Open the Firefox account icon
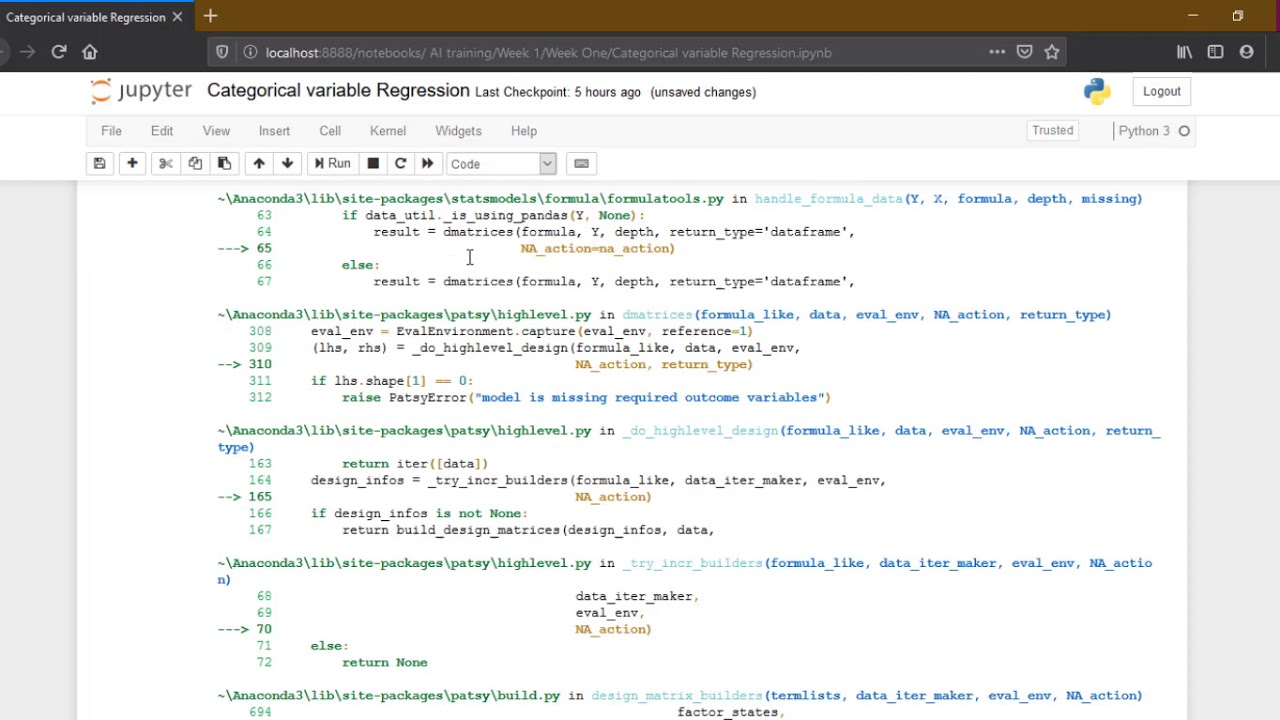Viewport: 1280px width, 720px height. [1246, 52]
